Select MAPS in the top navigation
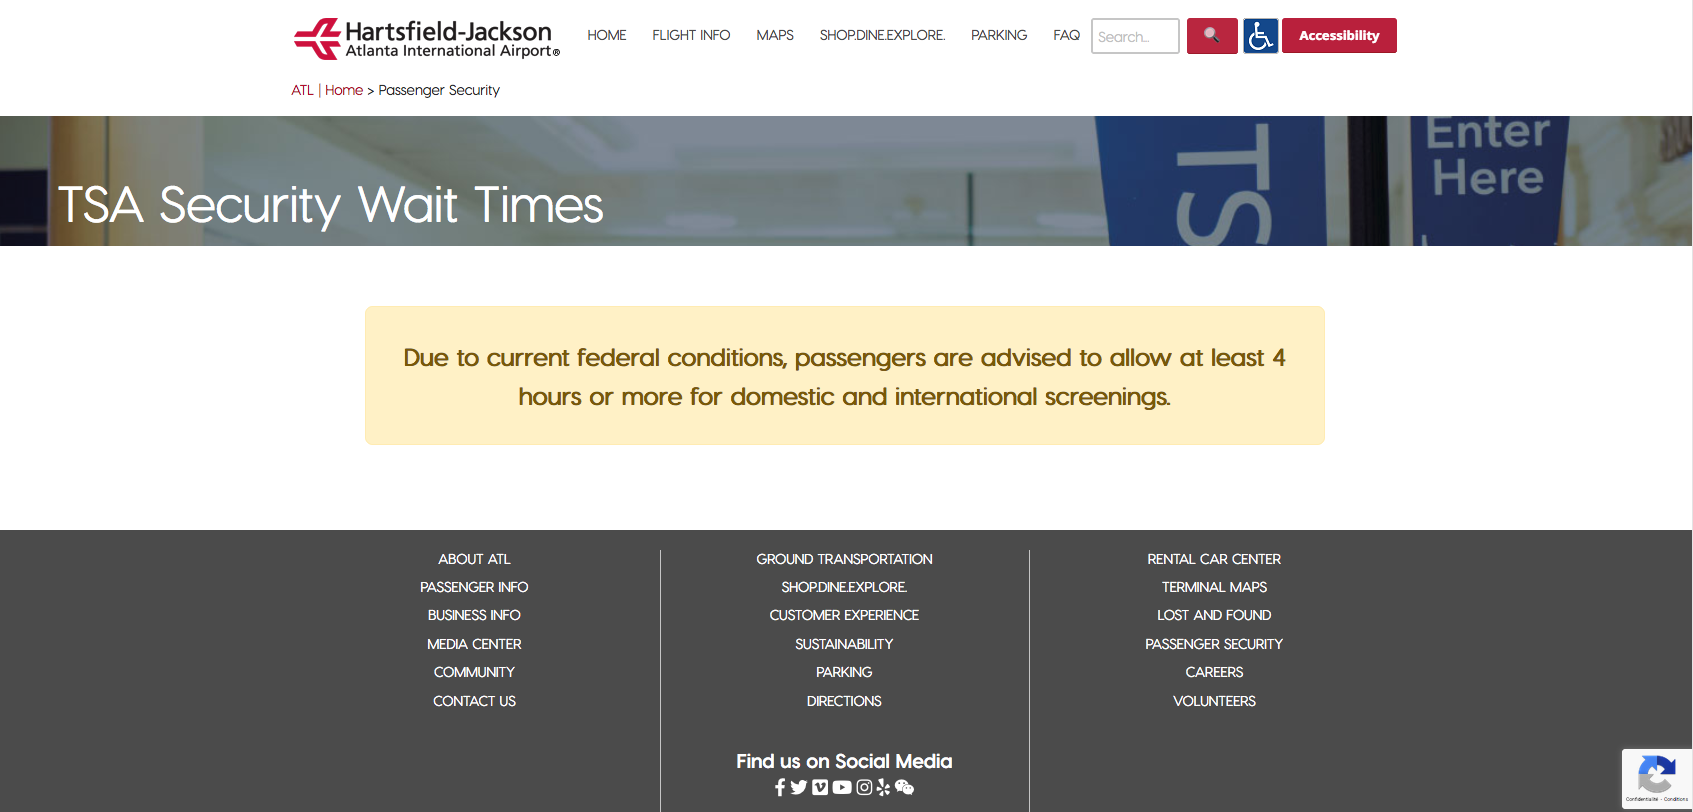Image resolution: width=1693 pixels, height=812 pixels. click(x=775, y=35)
